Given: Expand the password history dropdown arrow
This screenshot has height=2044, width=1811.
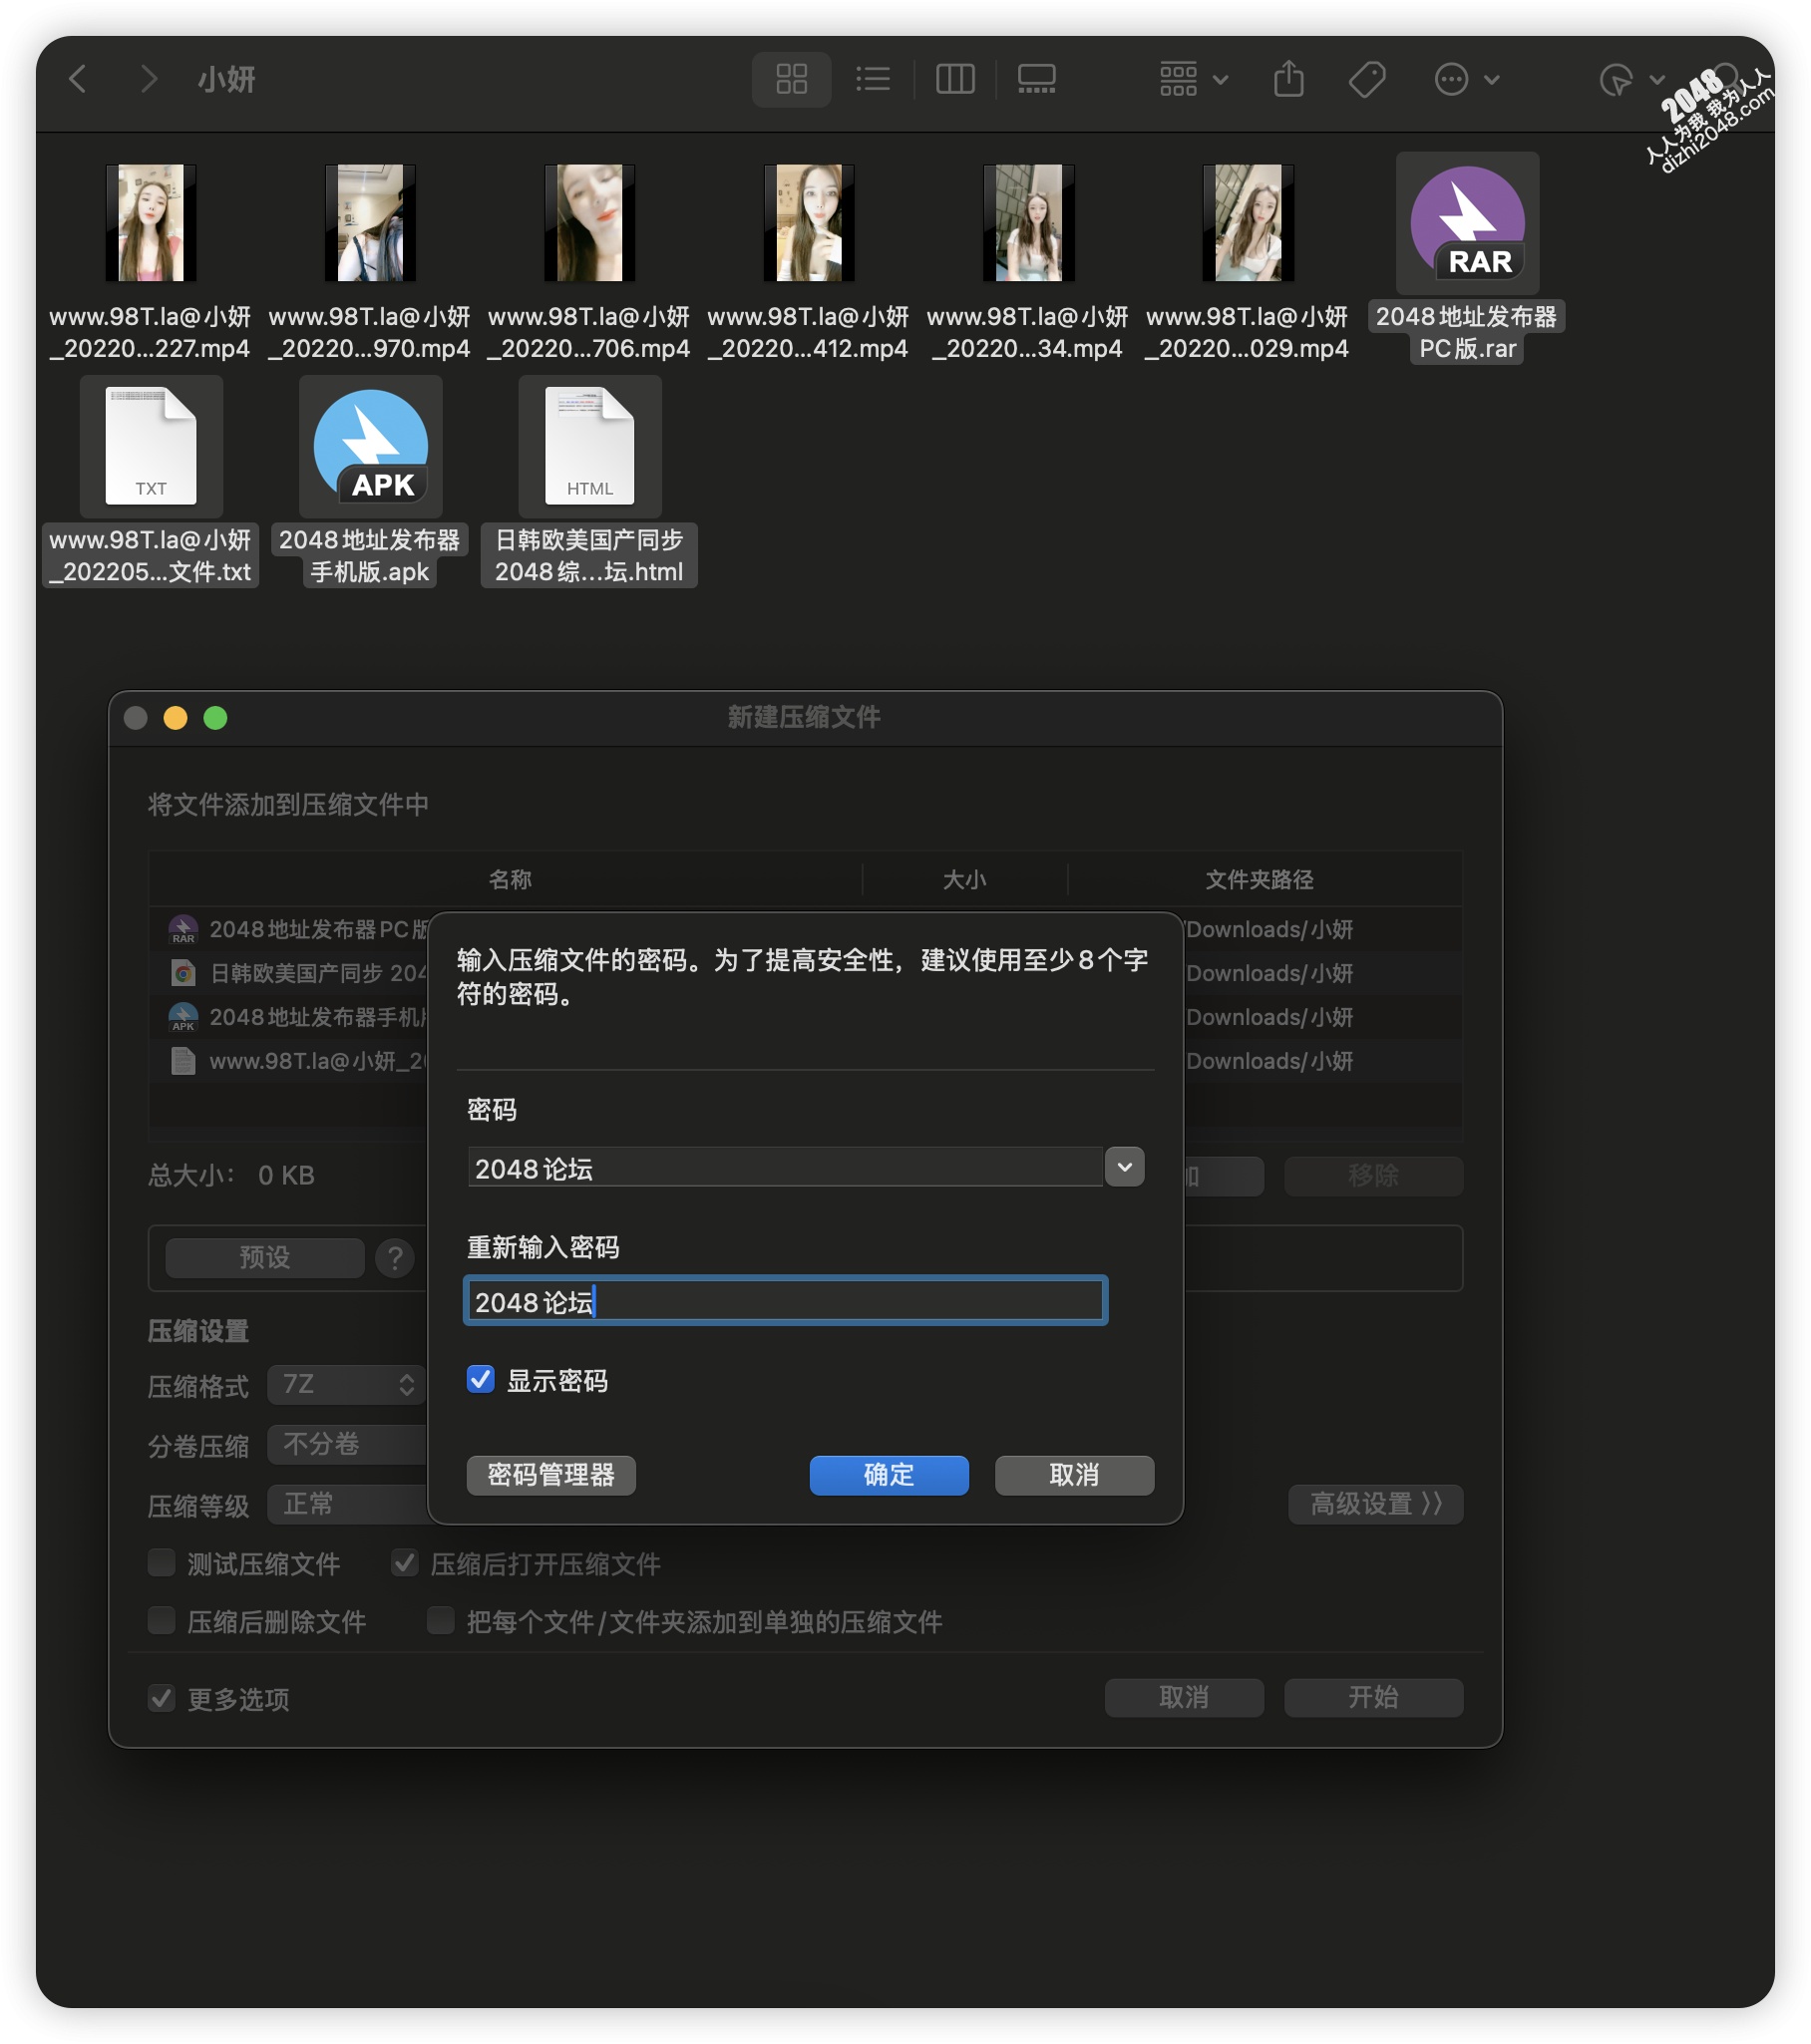Looking at the screenshot, I should (1124, 1167).
